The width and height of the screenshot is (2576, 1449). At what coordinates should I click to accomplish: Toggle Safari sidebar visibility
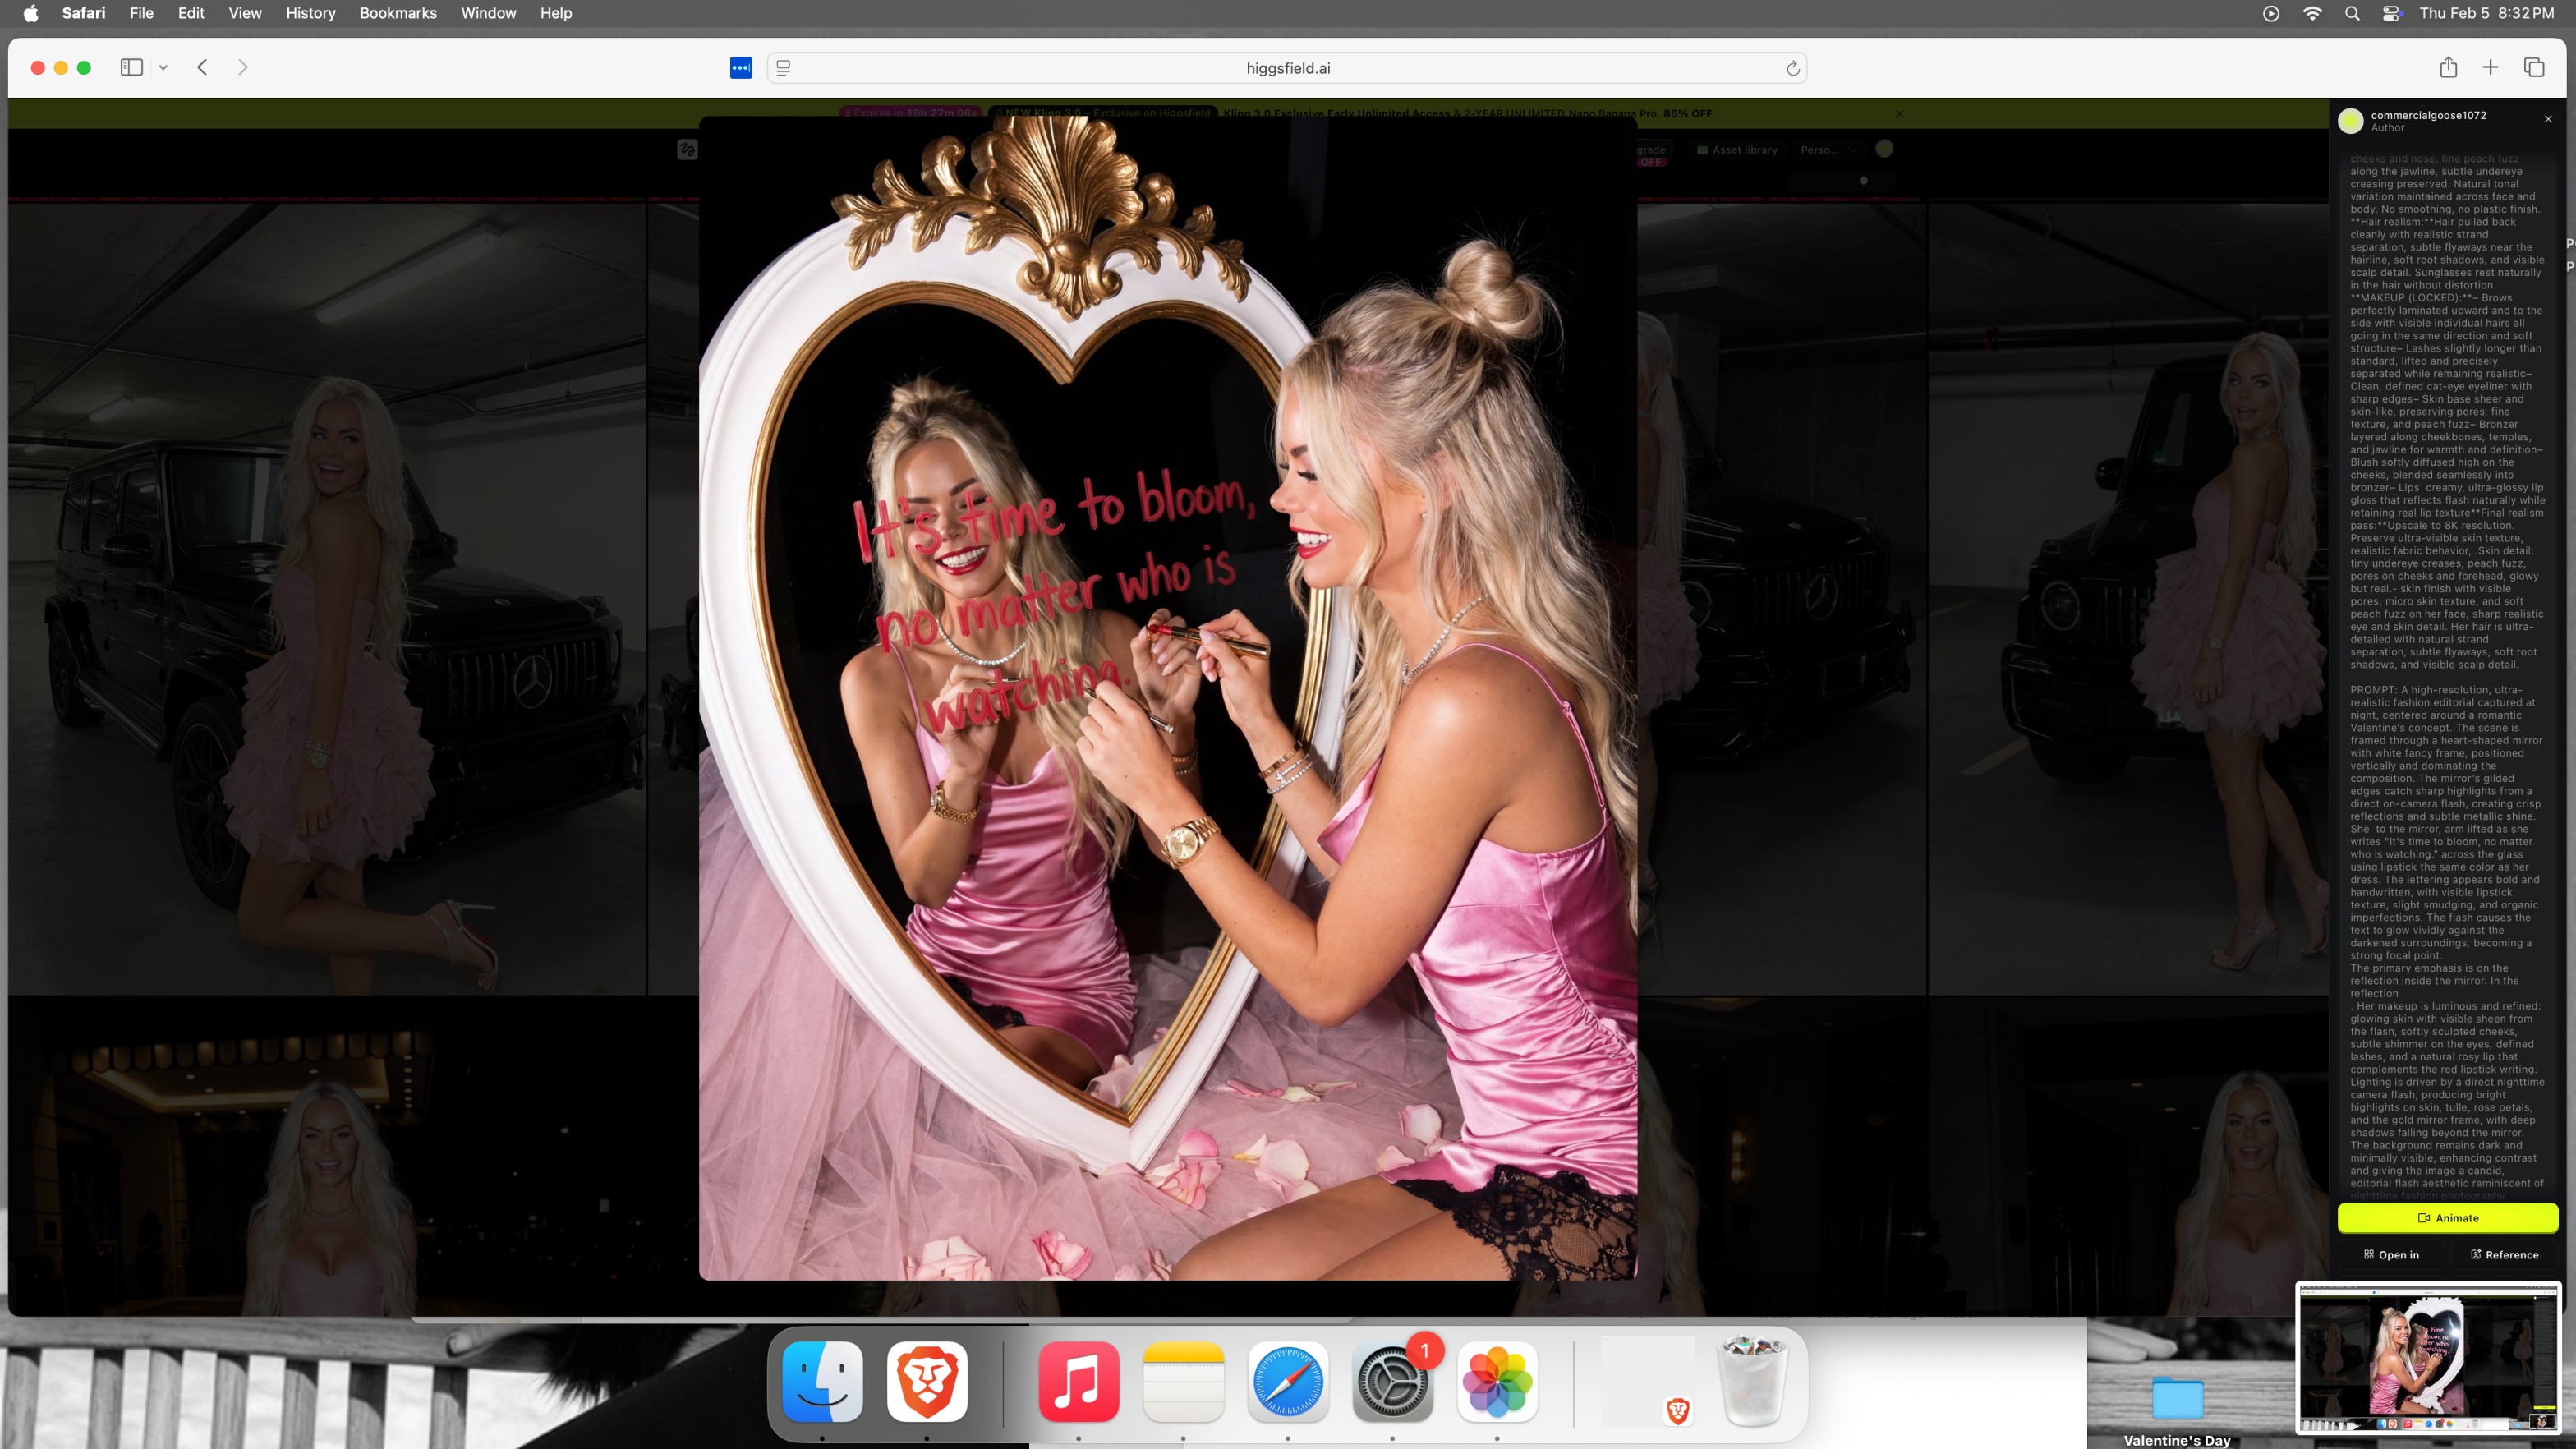[x=131, y=67]
